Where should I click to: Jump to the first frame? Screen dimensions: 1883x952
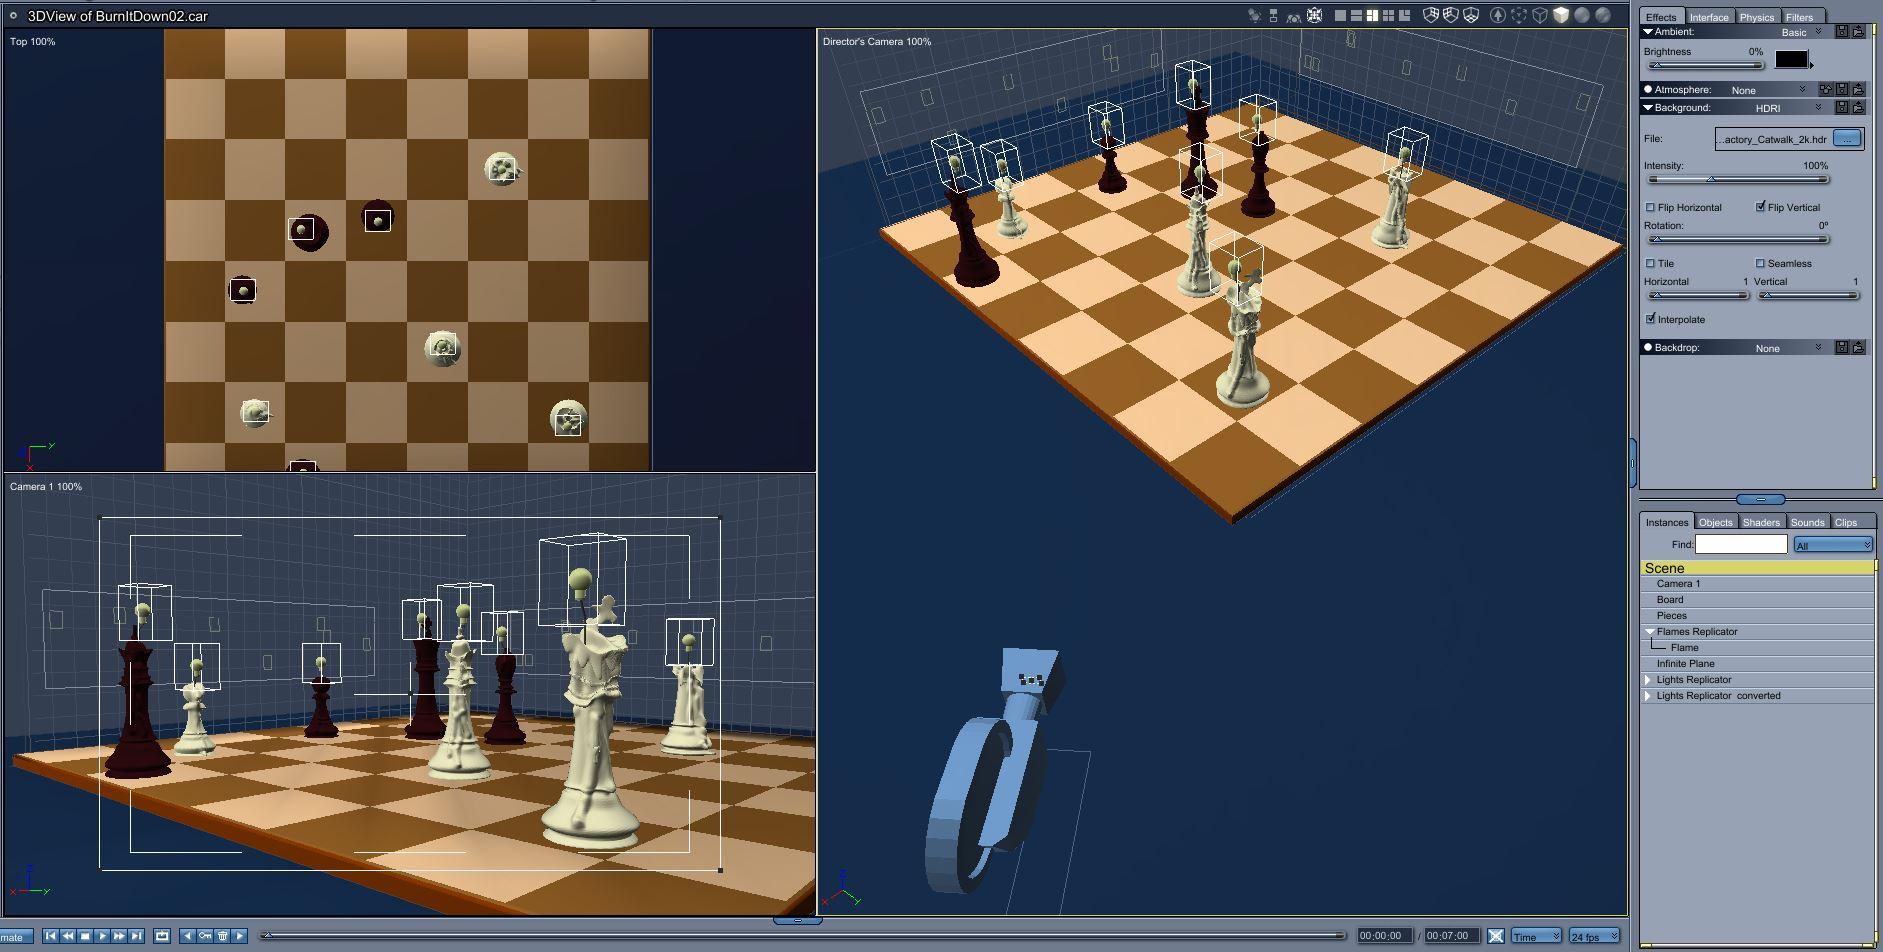[51, 936]
